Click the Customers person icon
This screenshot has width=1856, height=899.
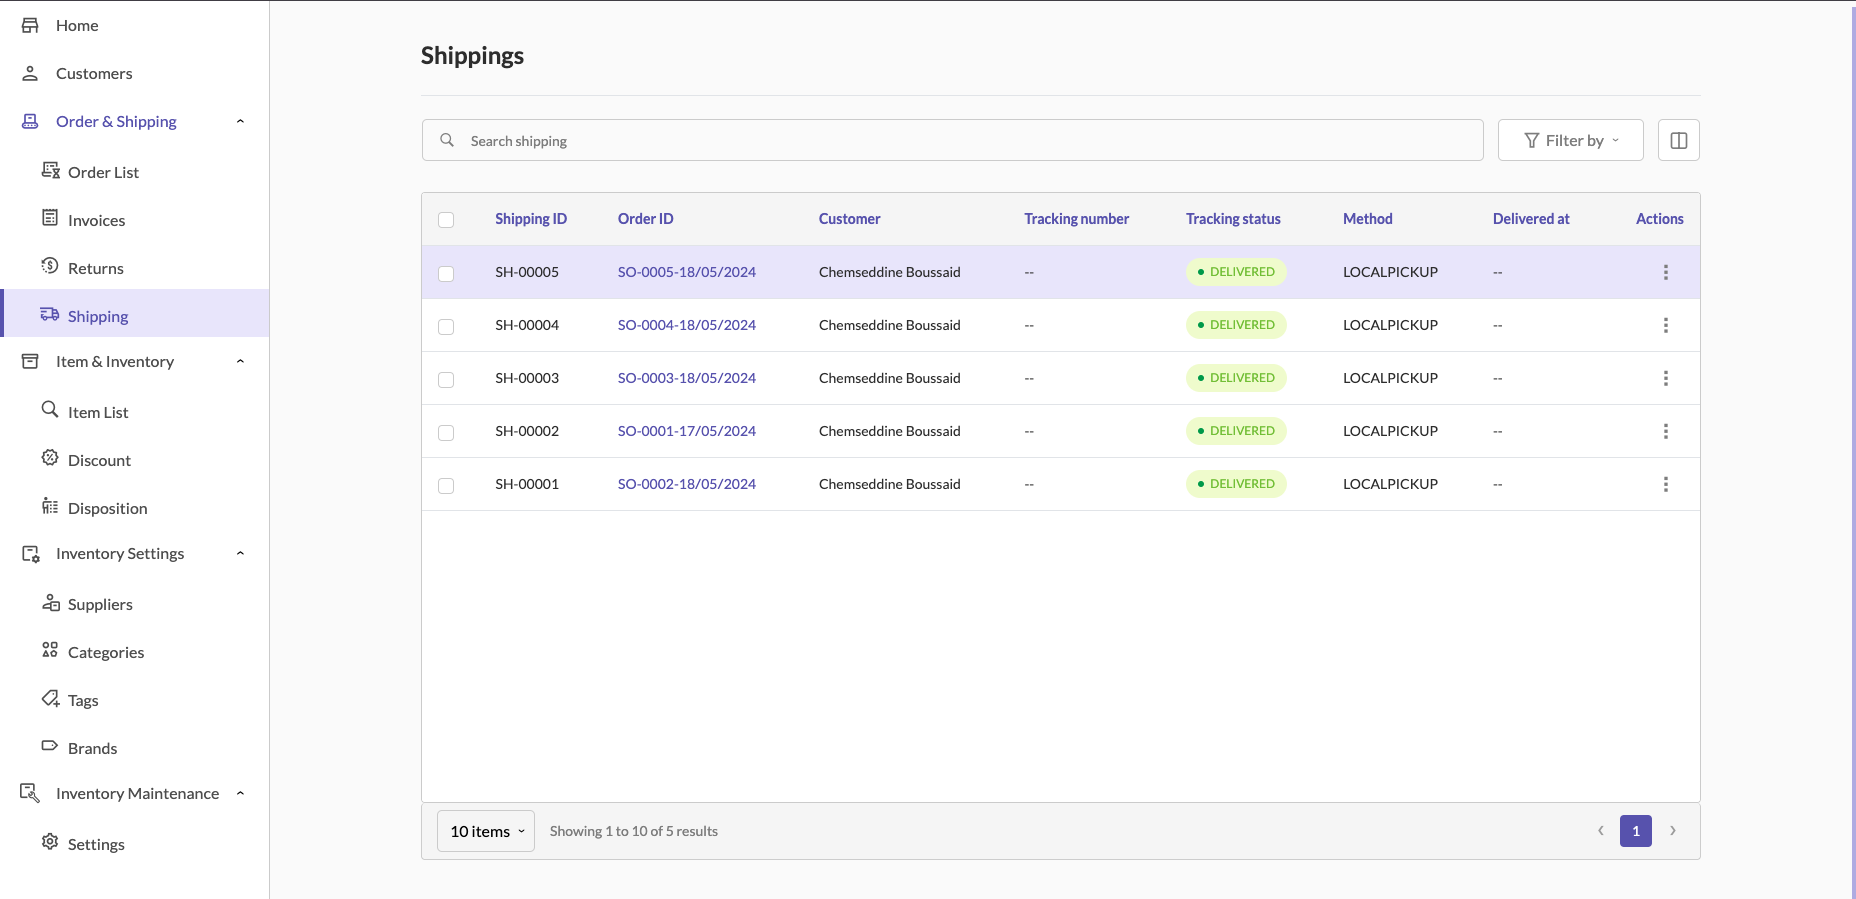click(x=30, y=73)
